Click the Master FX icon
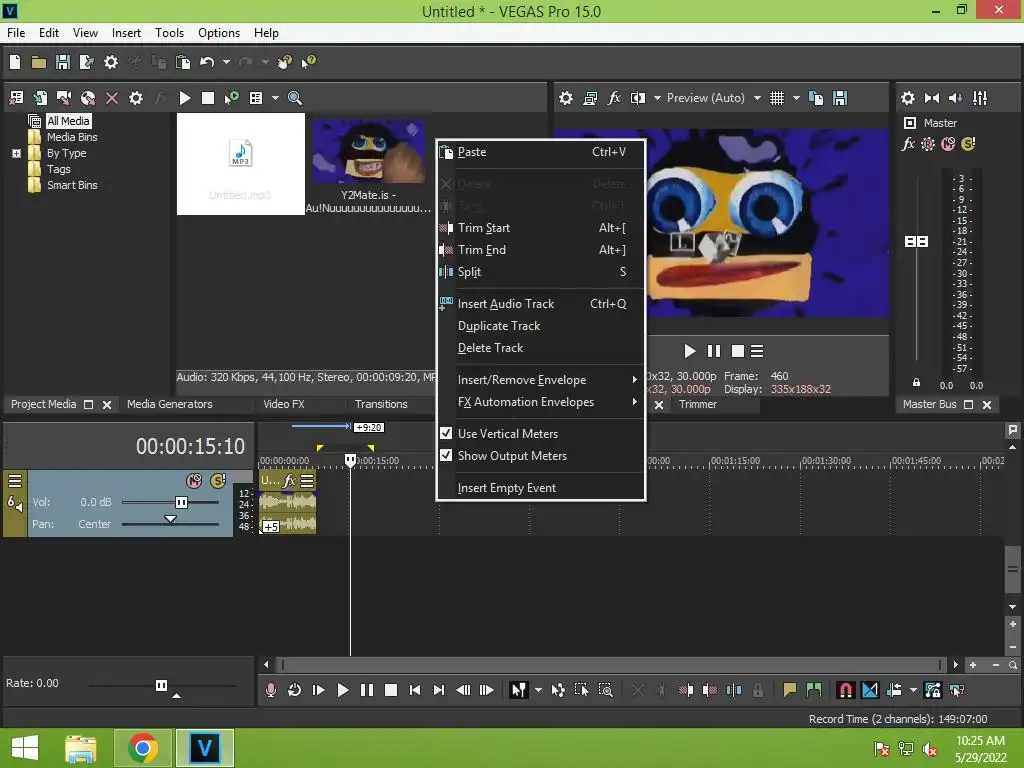Viewport: 1024px width, 768px height. tap(908, 144)
